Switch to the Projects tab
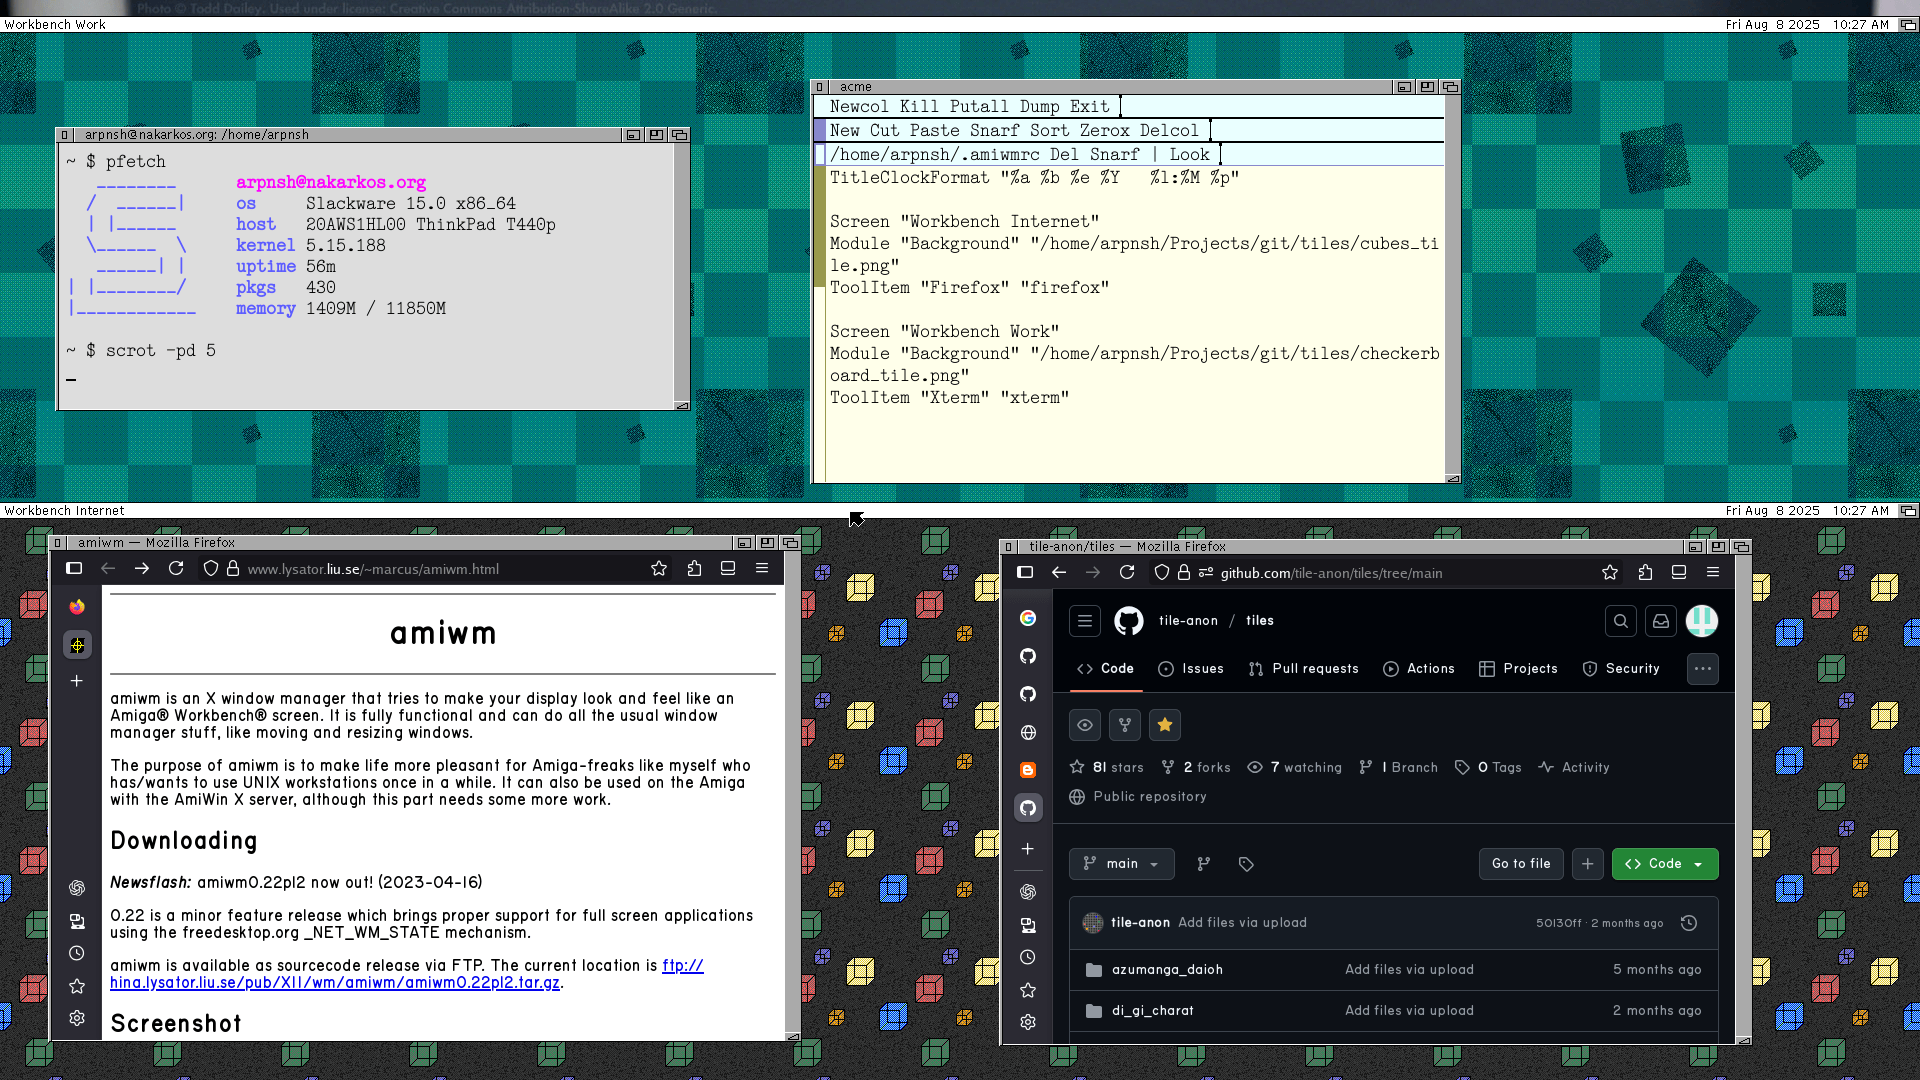The height and width of the screenshot is (1080, 1920). (x=1518, y=669)
